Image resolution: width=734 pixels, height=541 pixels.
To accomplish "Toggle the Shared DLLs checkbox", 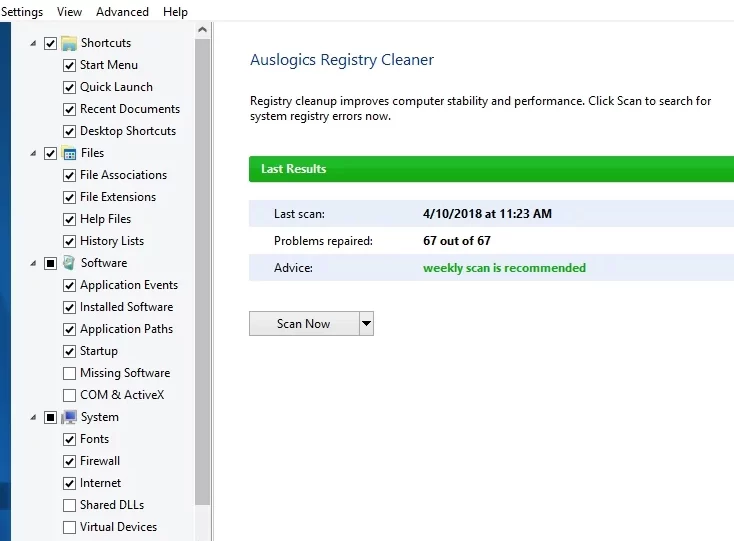I will click(69, 505).
